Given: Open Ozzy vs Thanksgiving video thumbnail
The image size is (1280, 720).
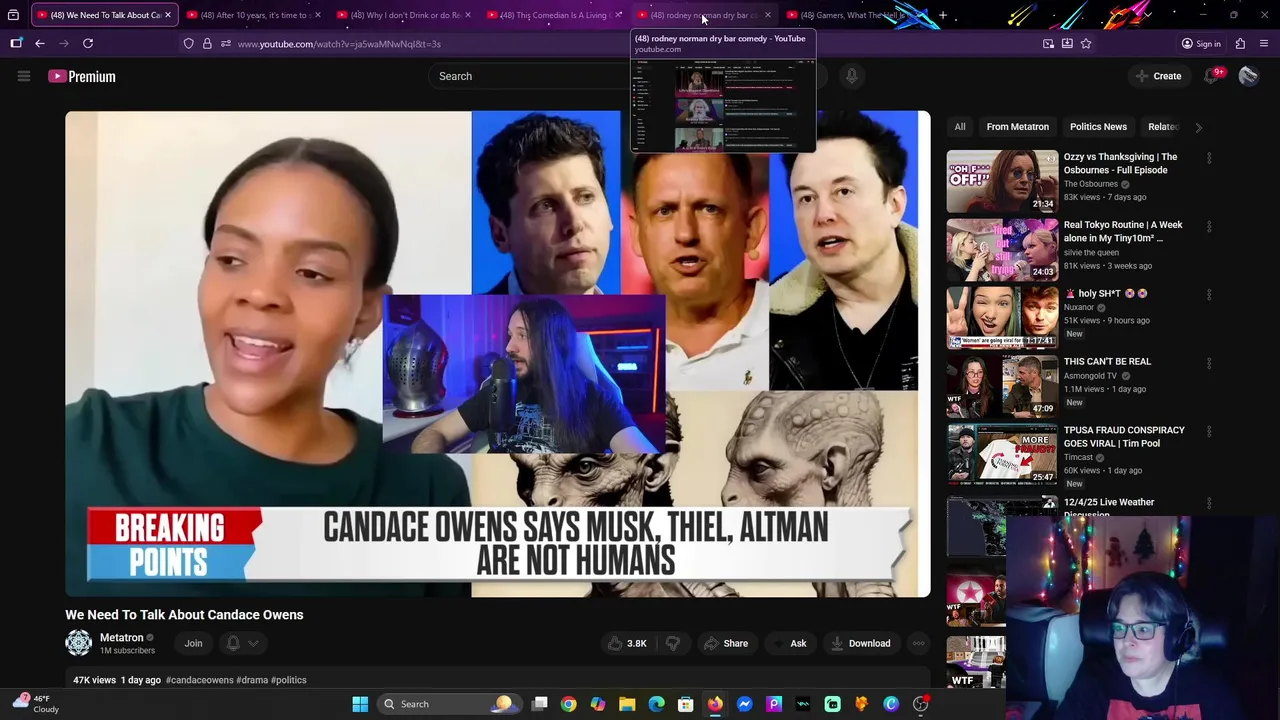Looking at the screenshot, I should click(1002, 181).
